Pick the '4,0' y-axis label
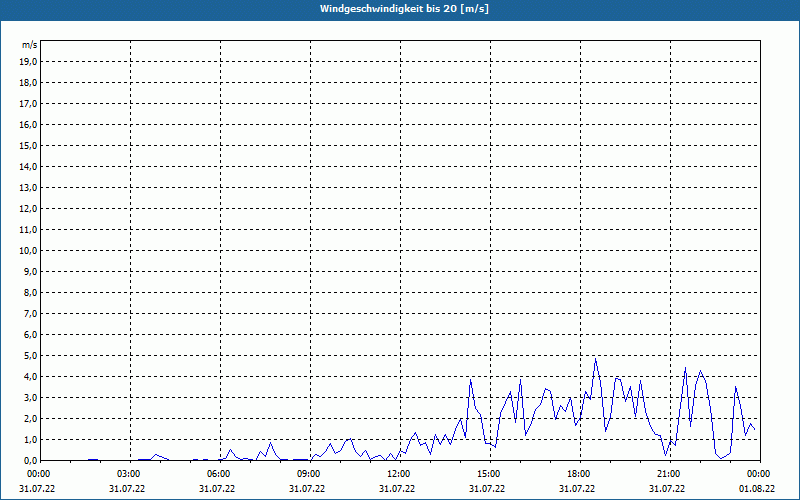The height and width of the screenshot is (500, 800). (30, 376)
